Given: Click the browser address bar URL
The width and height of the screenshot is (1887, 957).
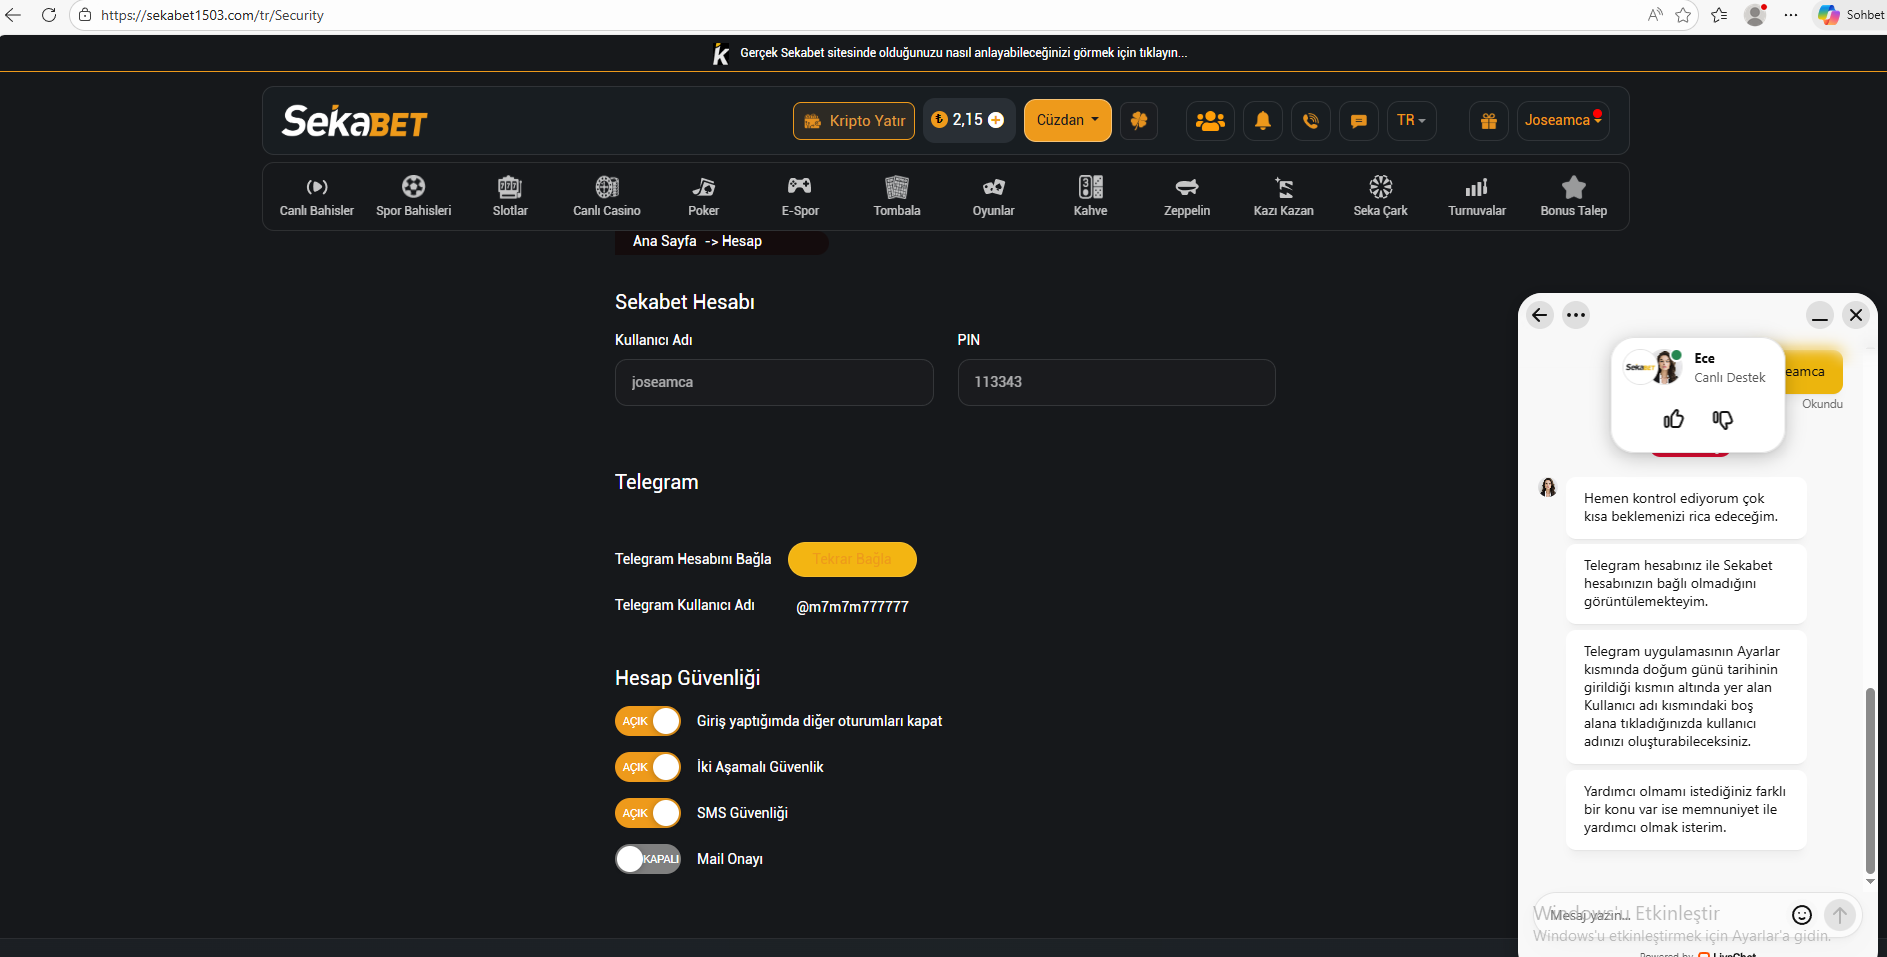Looking at the screenshot, I should pos(212,15).
